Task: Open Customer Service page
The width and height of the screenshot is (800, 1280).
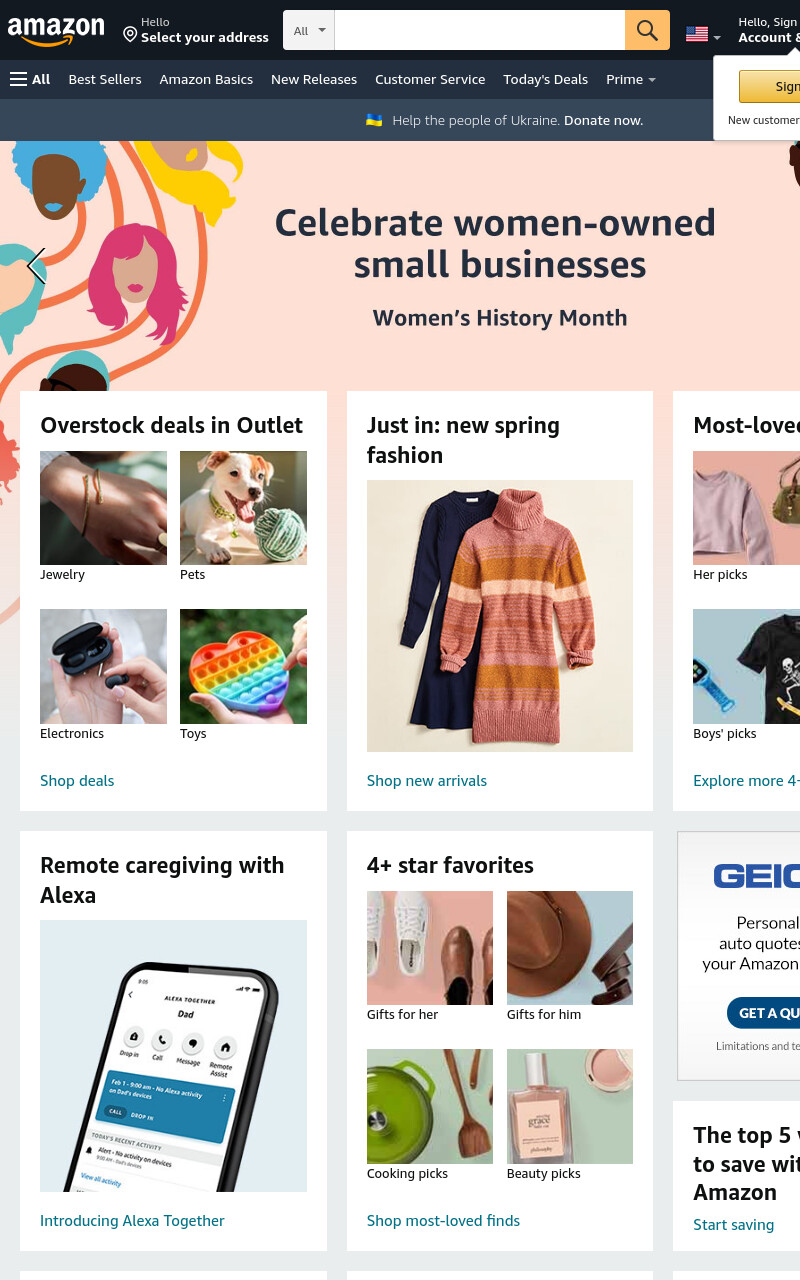Action: (430, 79)
